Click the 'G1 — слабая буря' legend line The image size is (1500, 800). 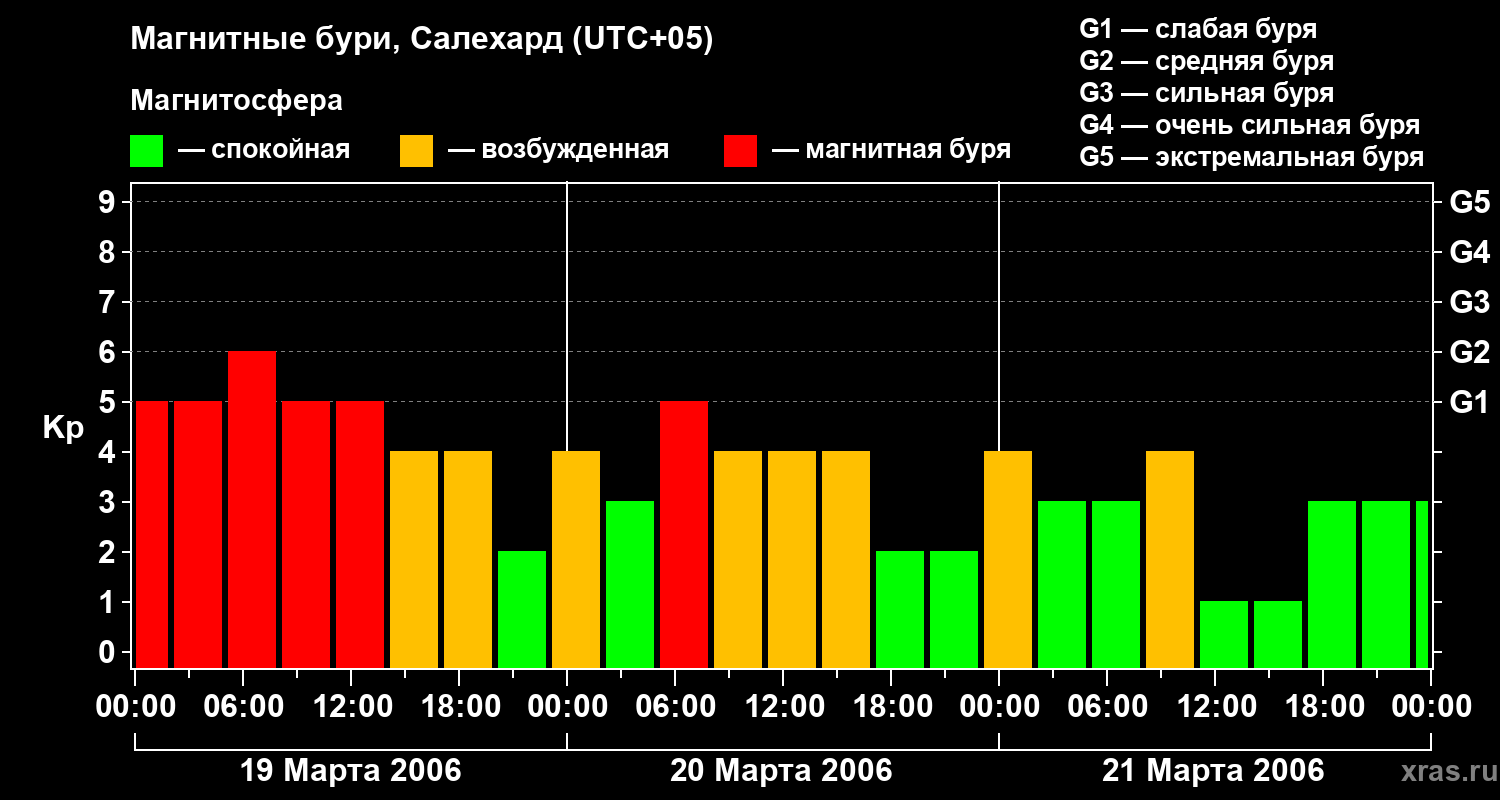[x=1198, y=29]
